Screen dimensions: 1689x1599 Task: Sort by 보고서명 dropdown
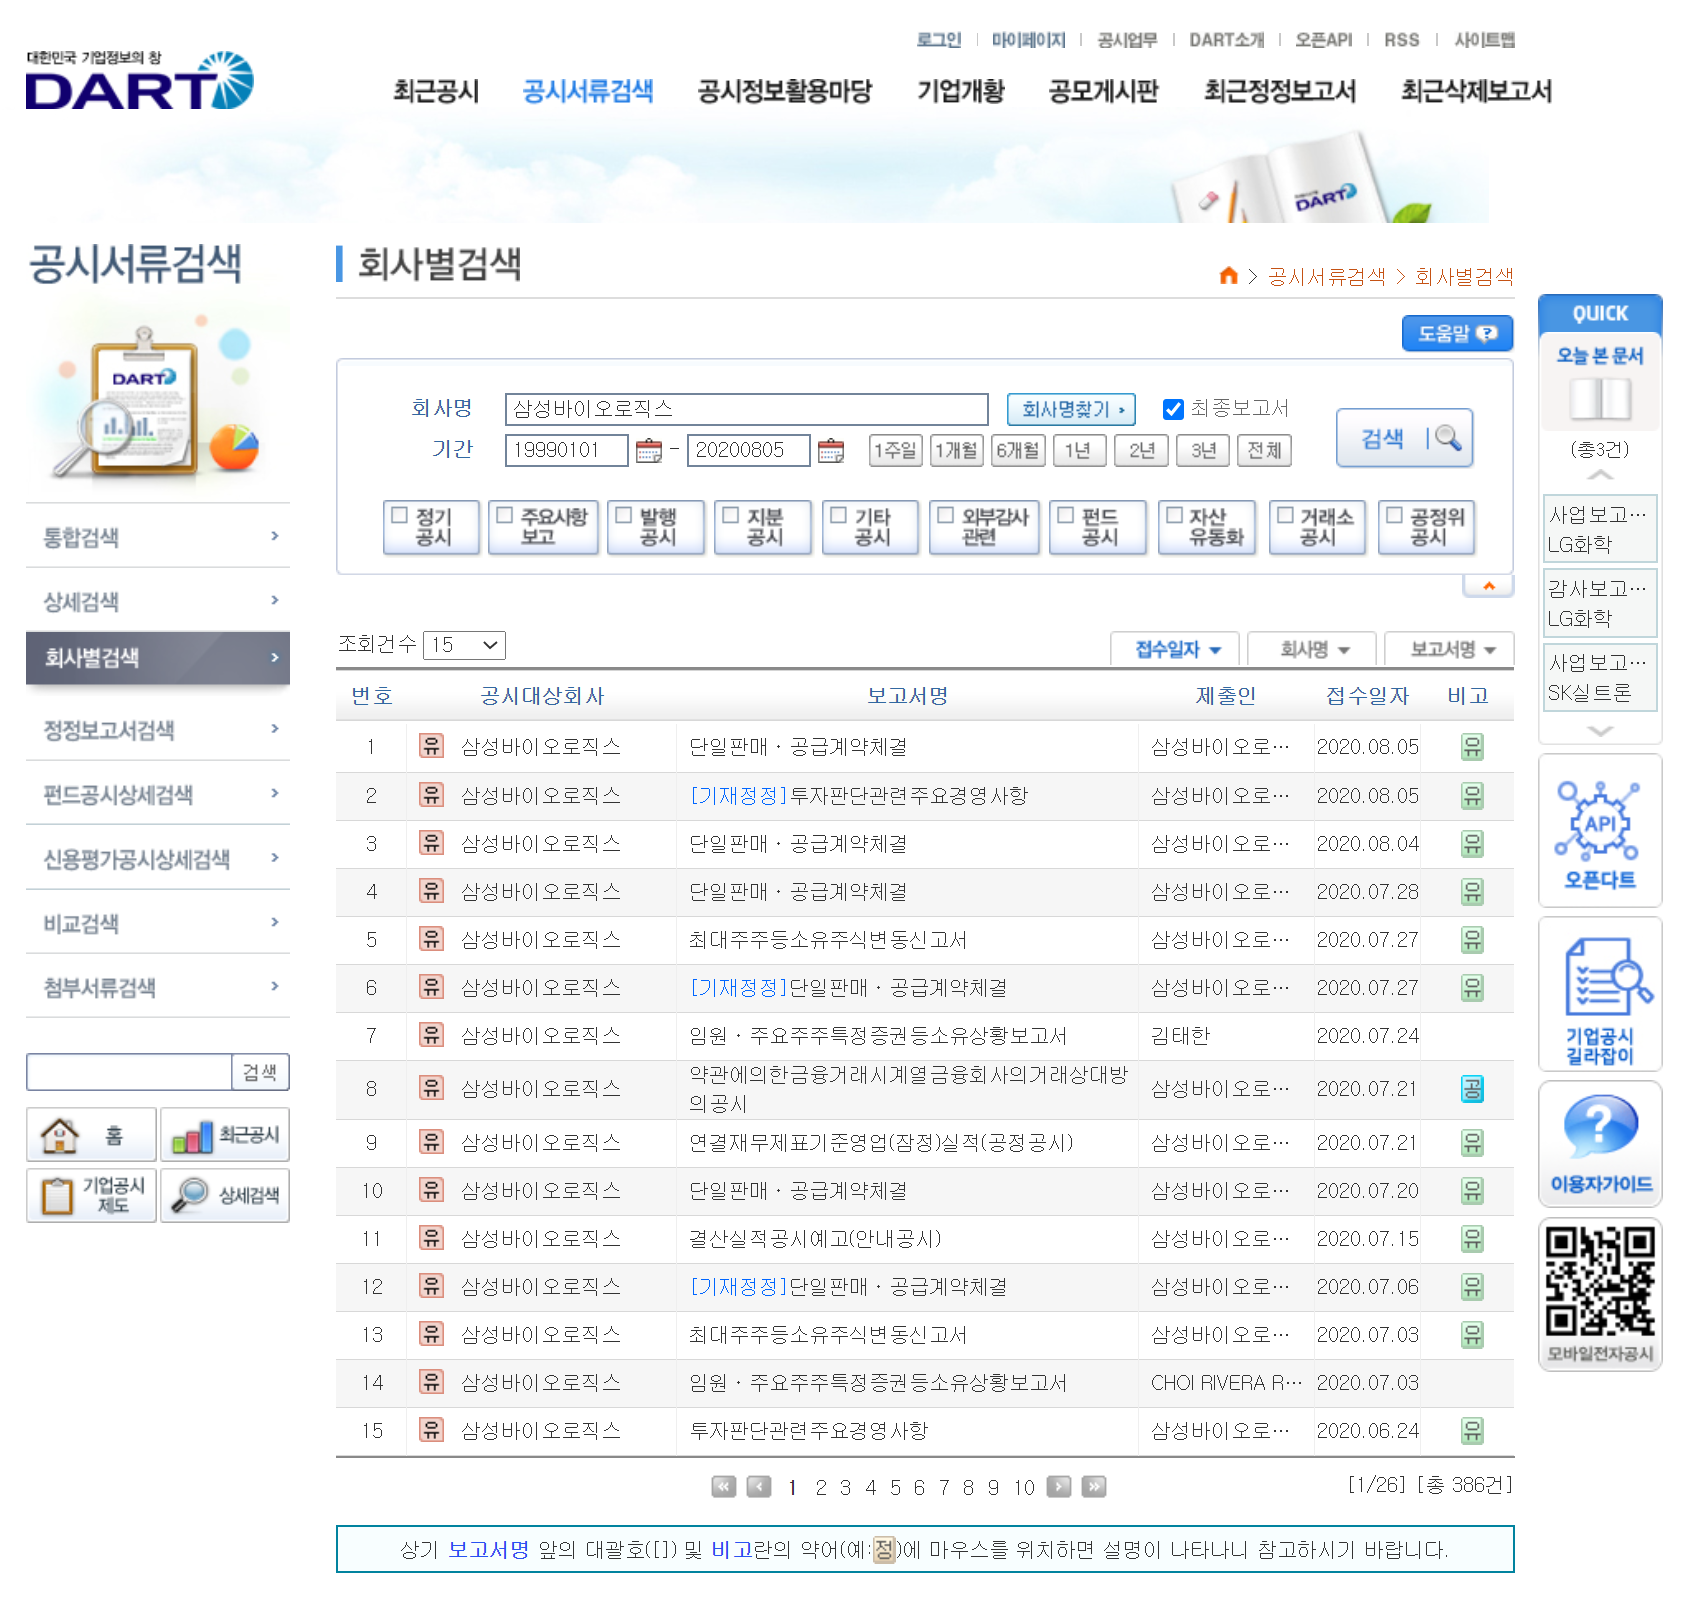(x=1450, y=649)
